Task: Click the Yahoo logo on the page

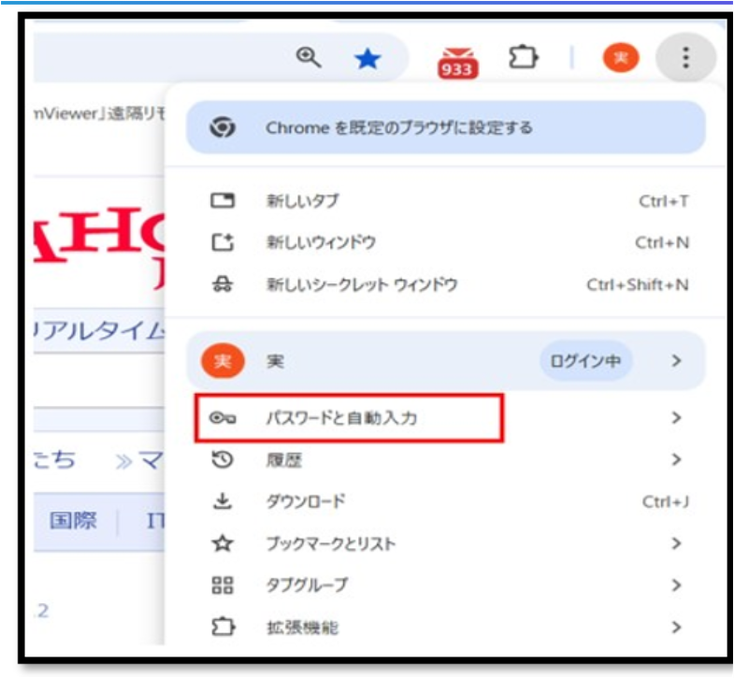Action: pos(99,247)
